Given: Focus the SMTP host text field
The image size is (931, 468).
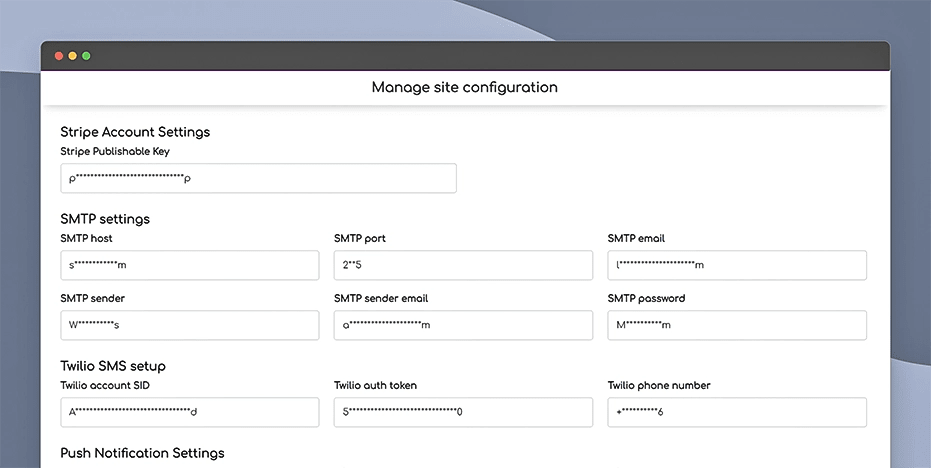Looking at the screenshot, I should coord(190,265).
